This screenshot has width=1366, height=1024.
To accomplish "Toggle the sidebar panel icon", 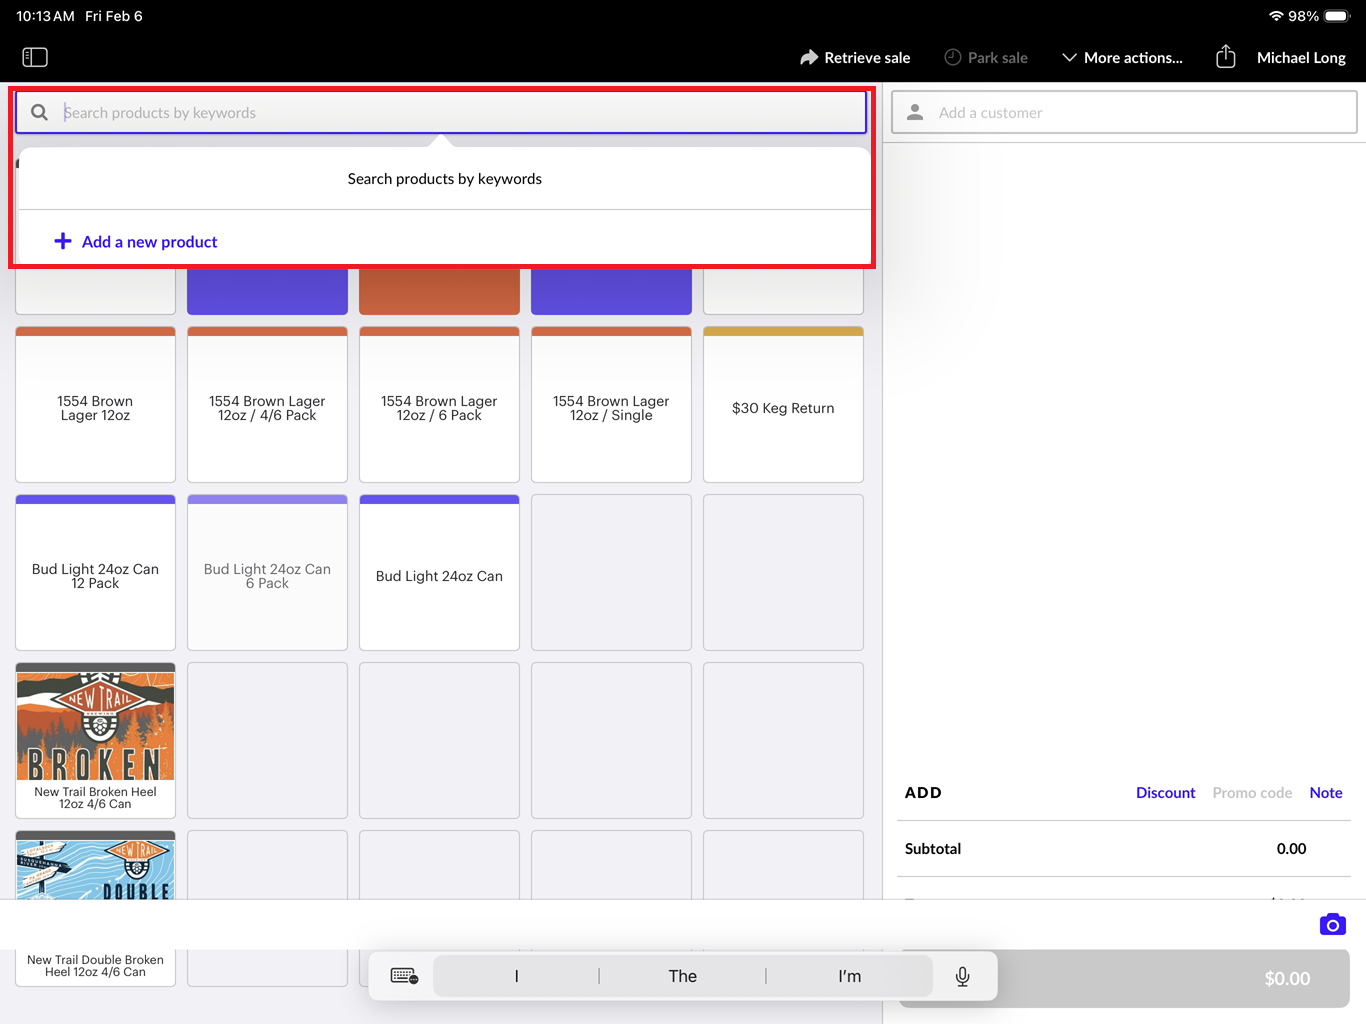I will (x=35, y=57).
